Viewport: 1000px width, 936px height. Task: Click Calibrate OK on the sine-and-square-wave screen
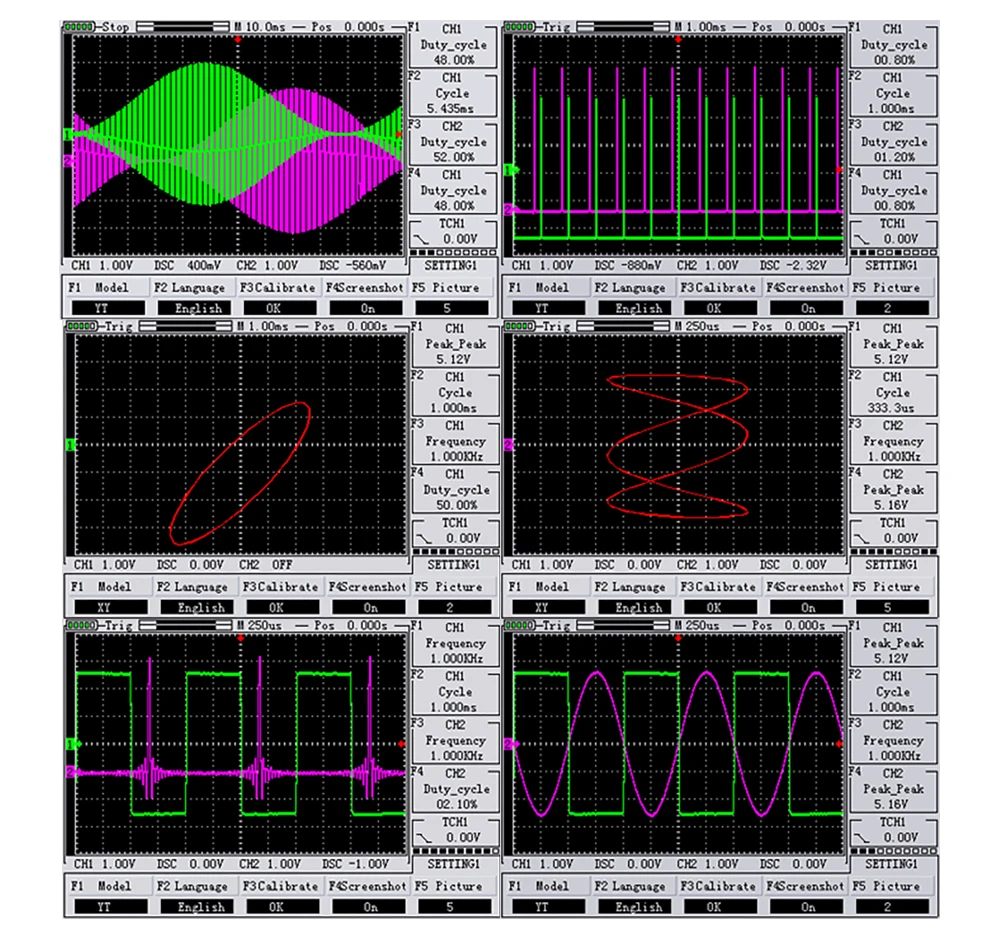tap(721, 907)
